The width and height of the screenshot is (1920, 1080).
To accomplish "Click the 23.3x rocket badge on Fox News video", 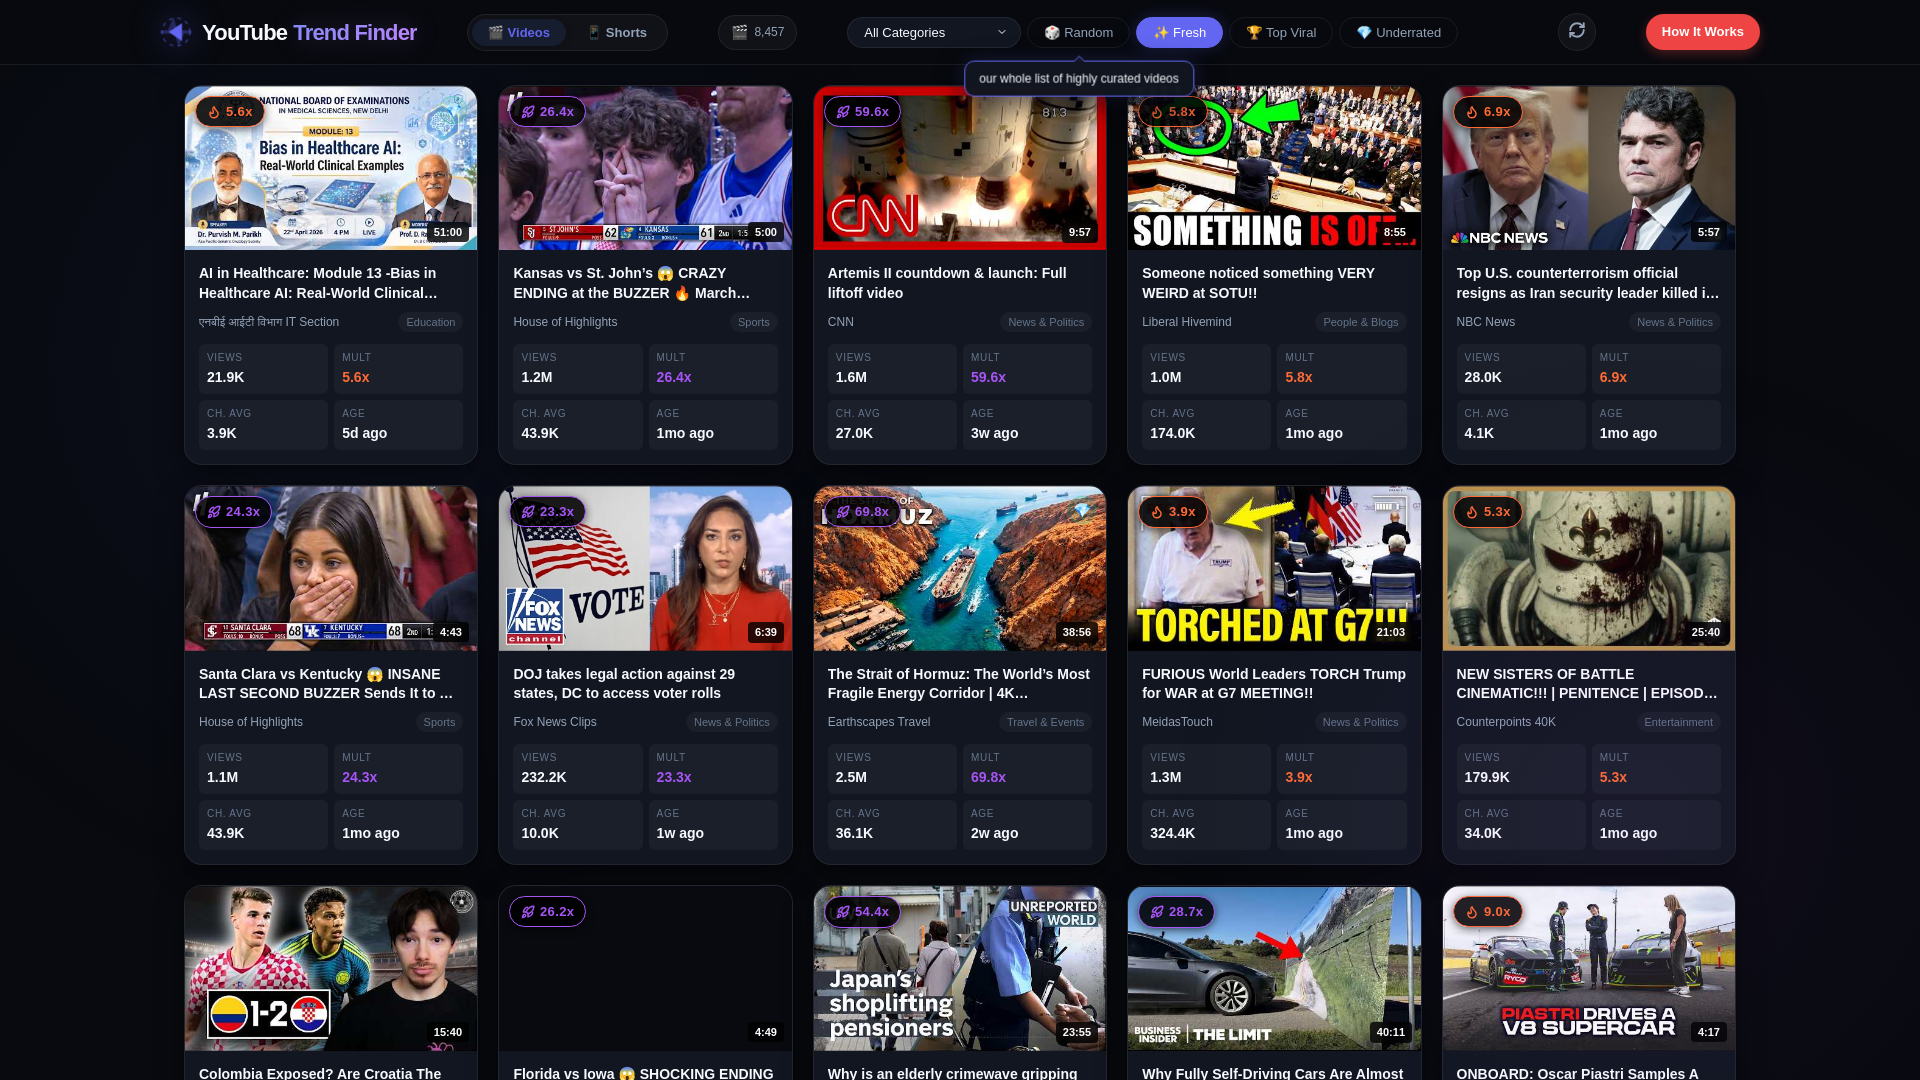I will click(x=548, y=512).
